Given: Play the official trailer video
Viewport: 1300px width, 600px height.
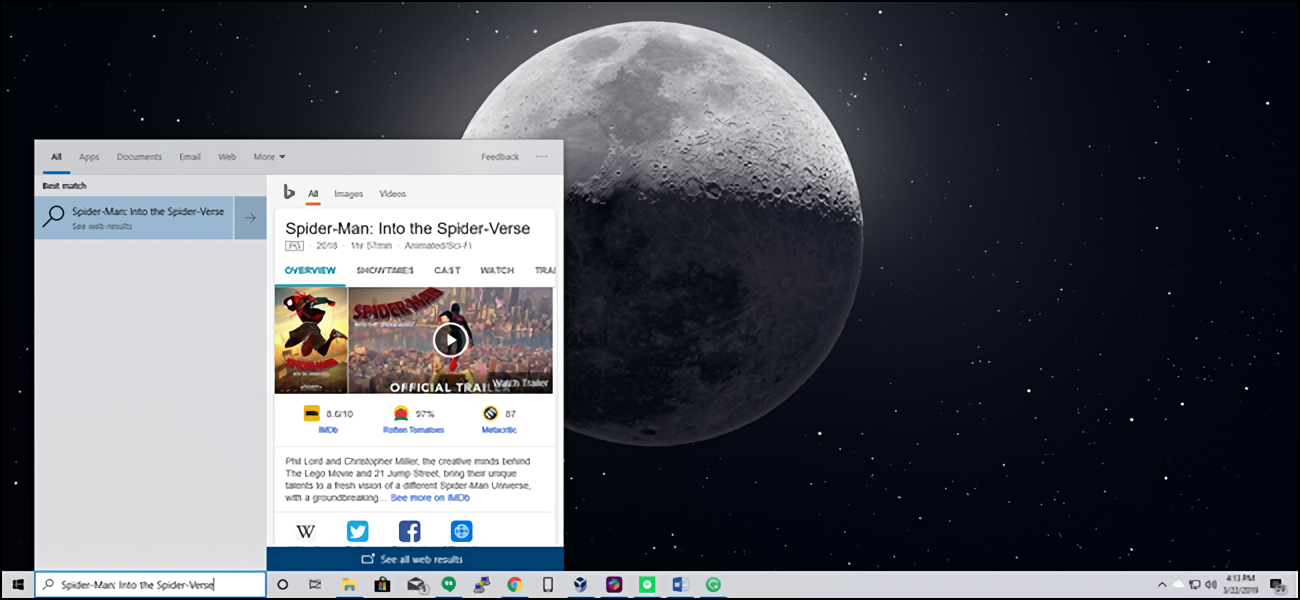Looking at the screenshot, I should pyautogui.click(x=450, y=340).
